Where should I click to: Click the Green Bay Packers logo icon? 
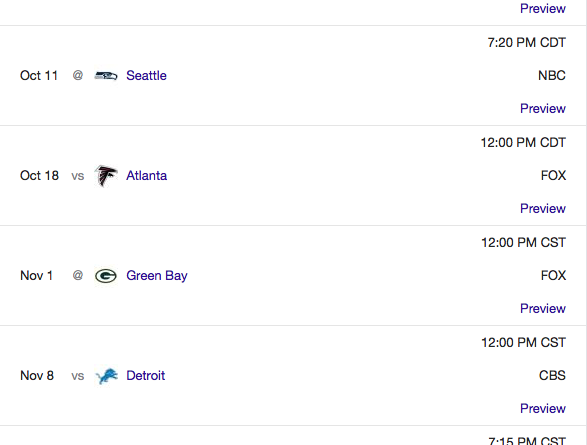pyautogui.click(x=106, y=276)
